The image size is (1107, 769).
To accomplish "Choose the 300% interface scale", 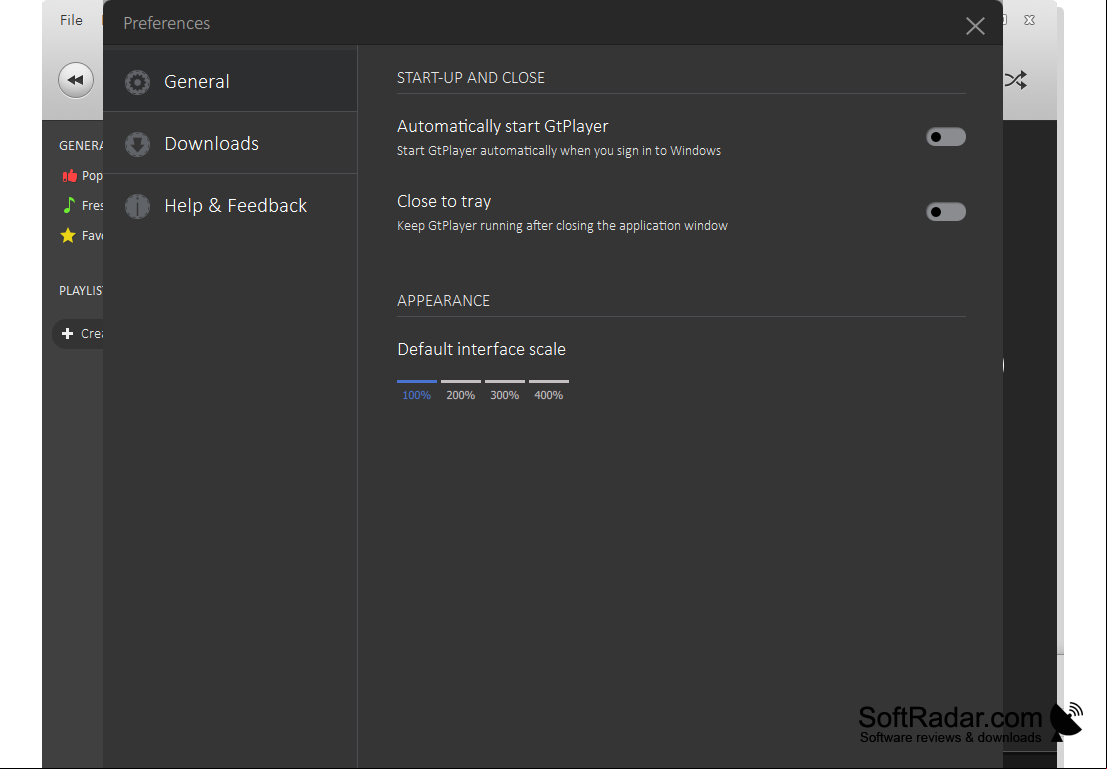I will (x=505, y=391).
